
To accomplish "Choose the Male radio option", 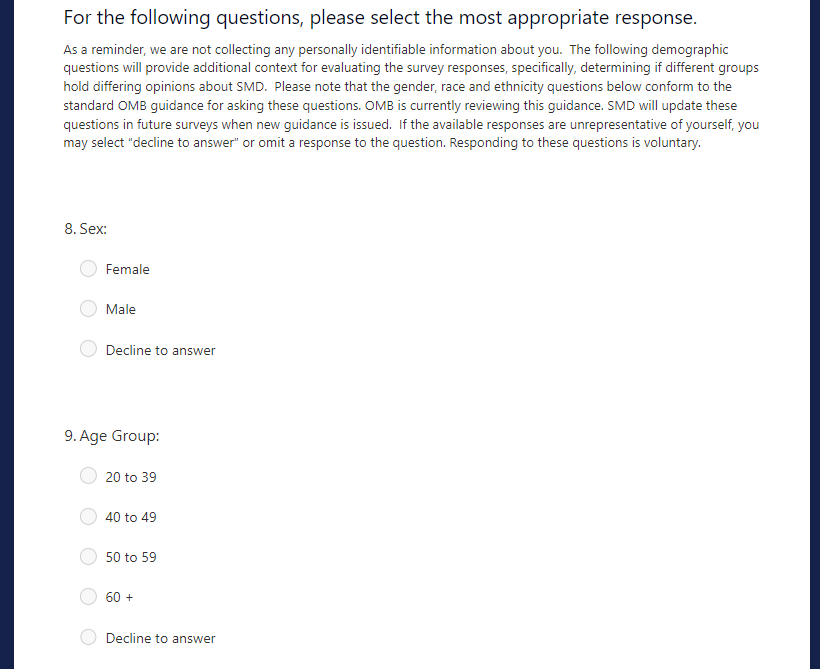I will pyautogui.click(x=89, y=308).
